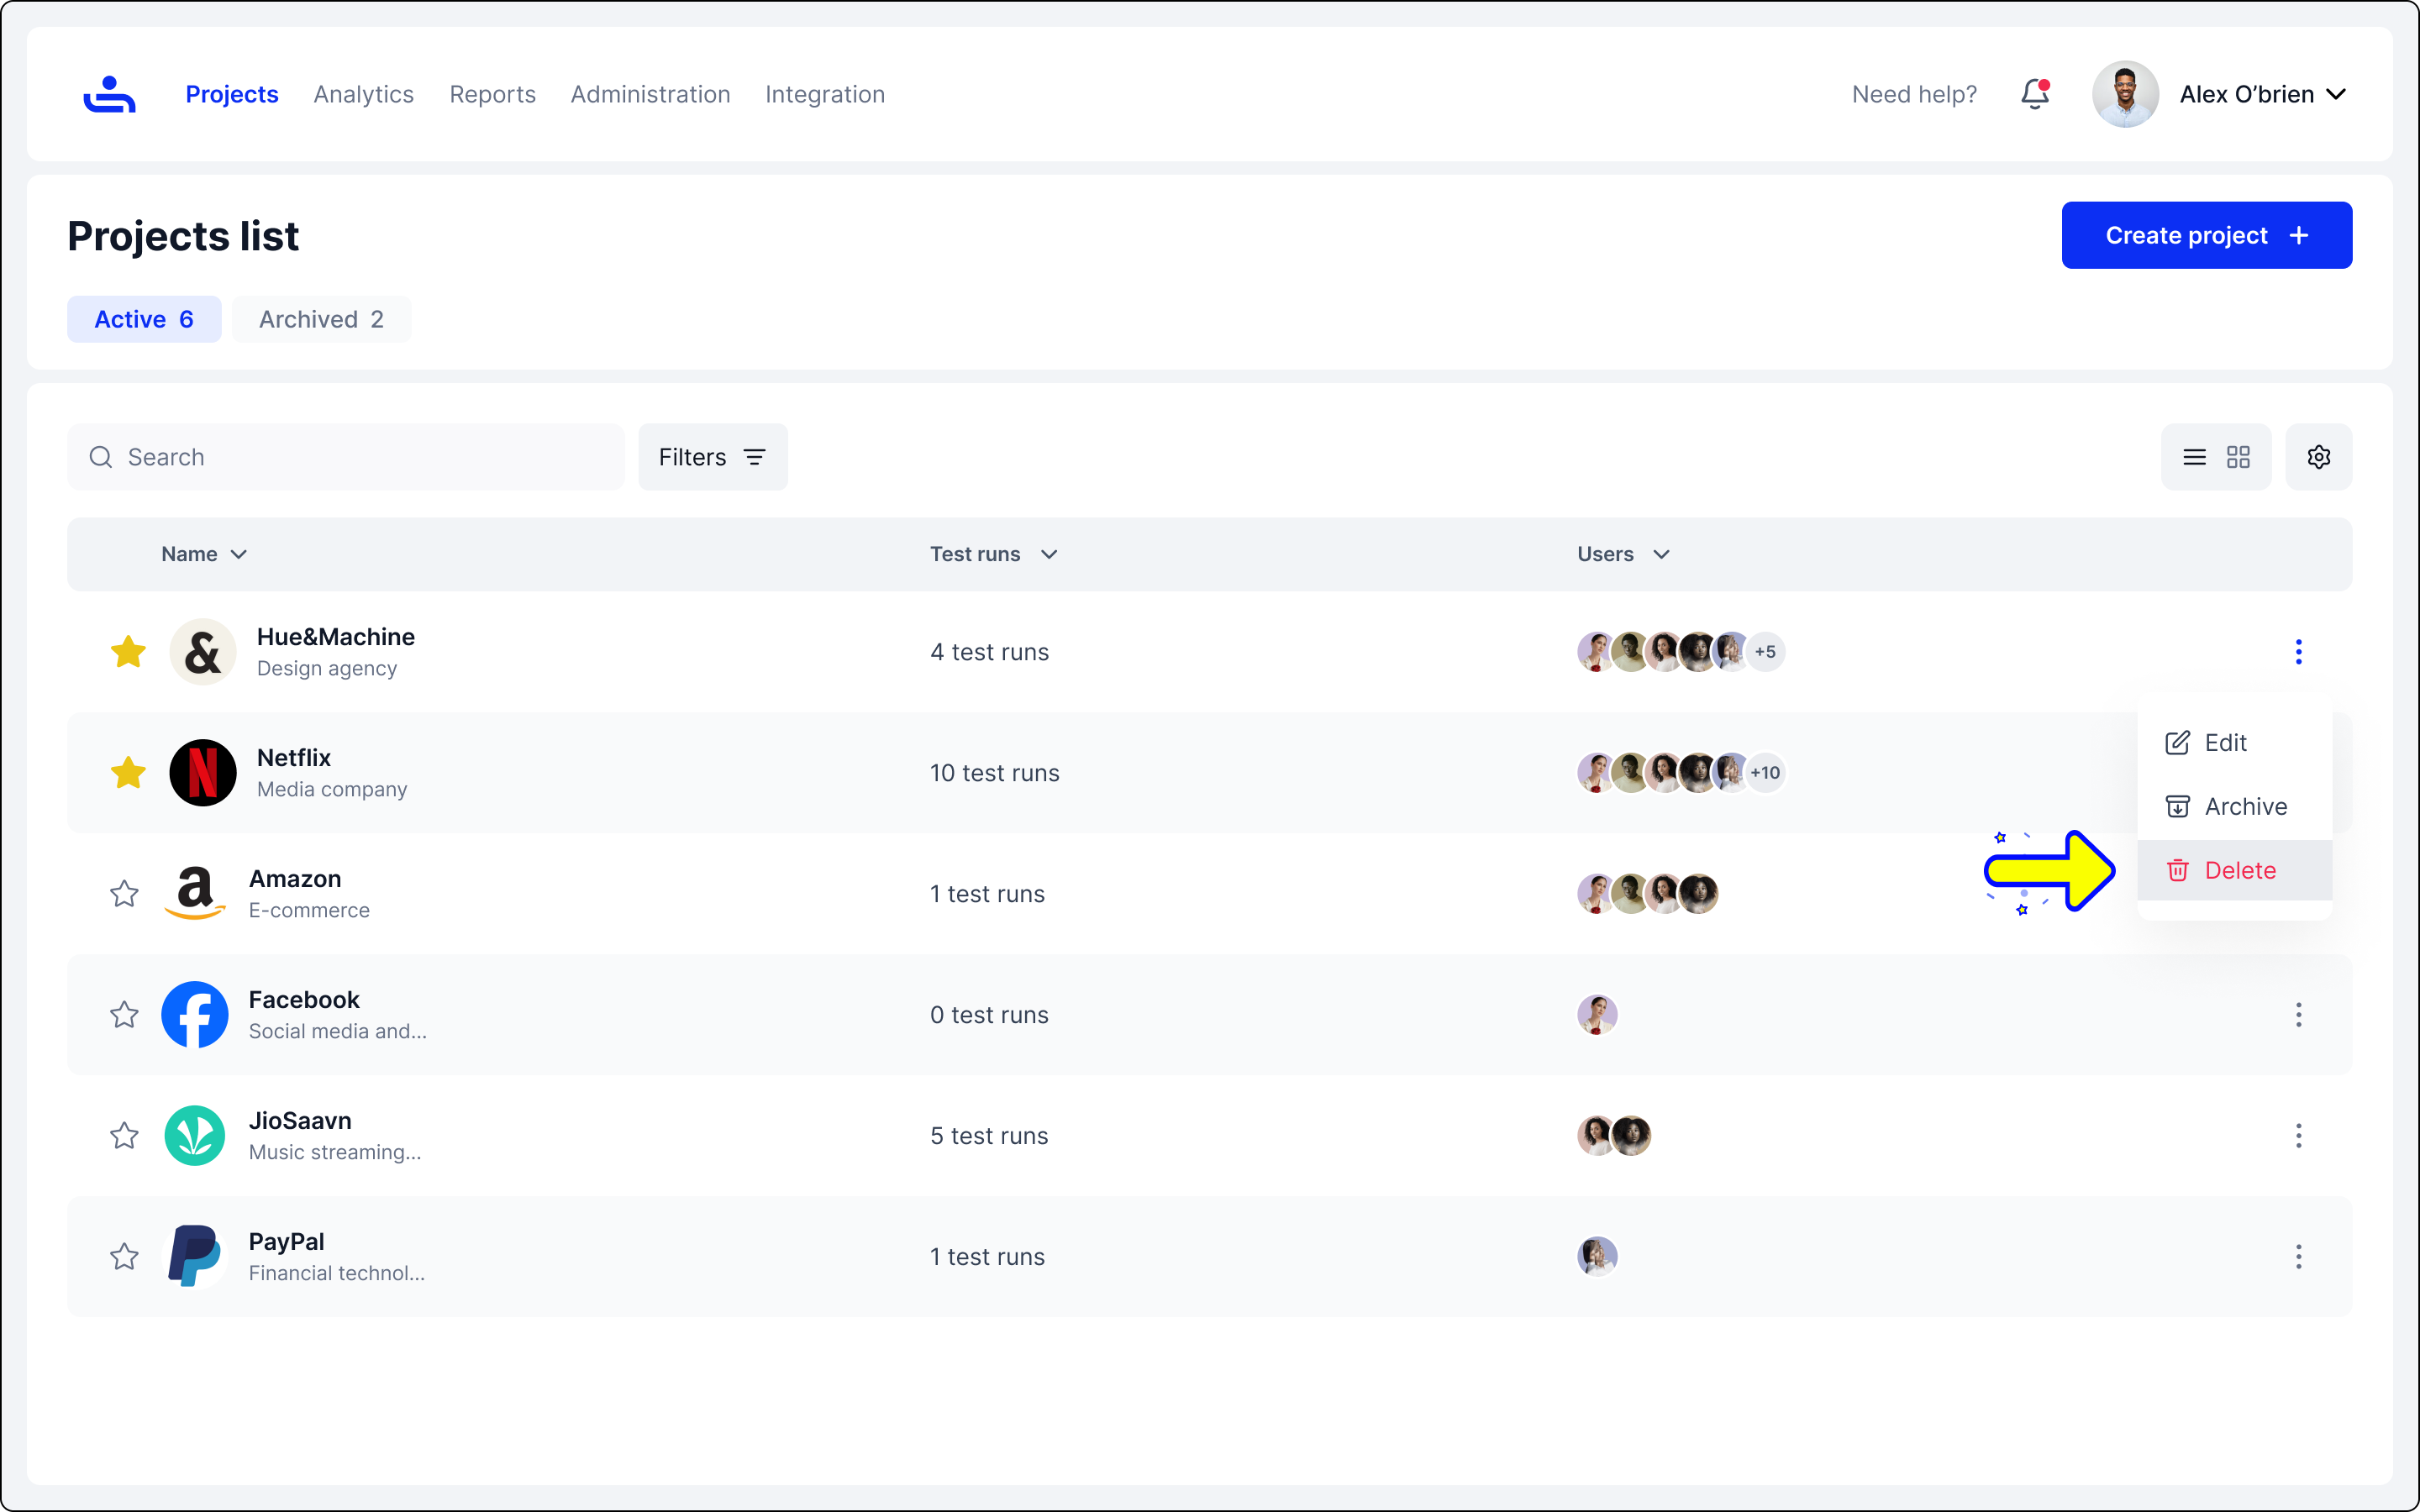Unstar the Hue&Machine project
The height and width of the screenshot is (1512, 2420).
(x=128, y=652)
